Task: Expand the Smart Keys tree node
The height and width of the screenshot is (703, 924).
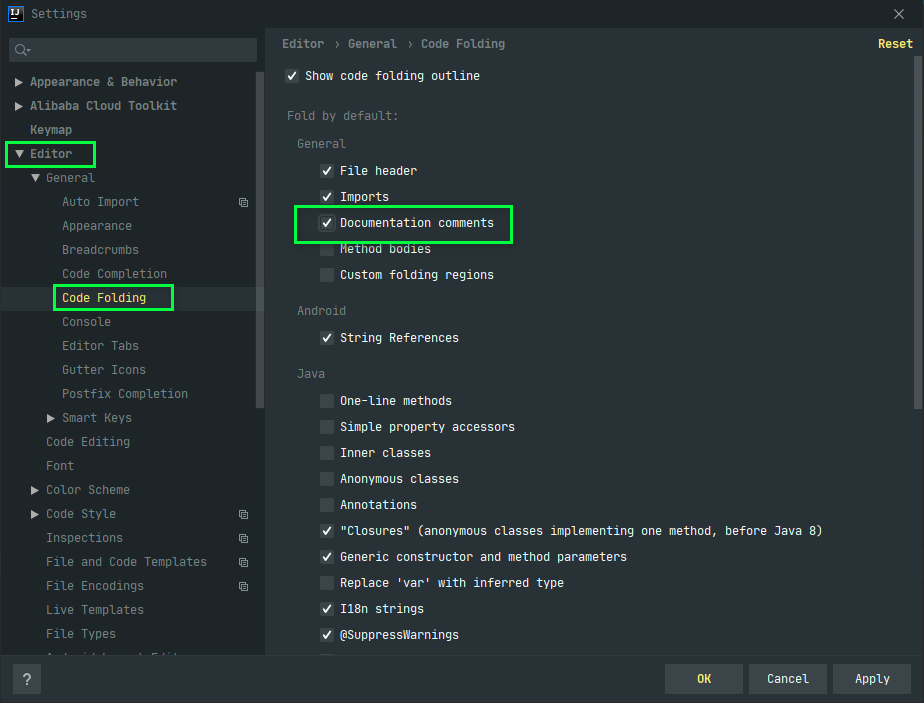Action: (x=51, y=418)
